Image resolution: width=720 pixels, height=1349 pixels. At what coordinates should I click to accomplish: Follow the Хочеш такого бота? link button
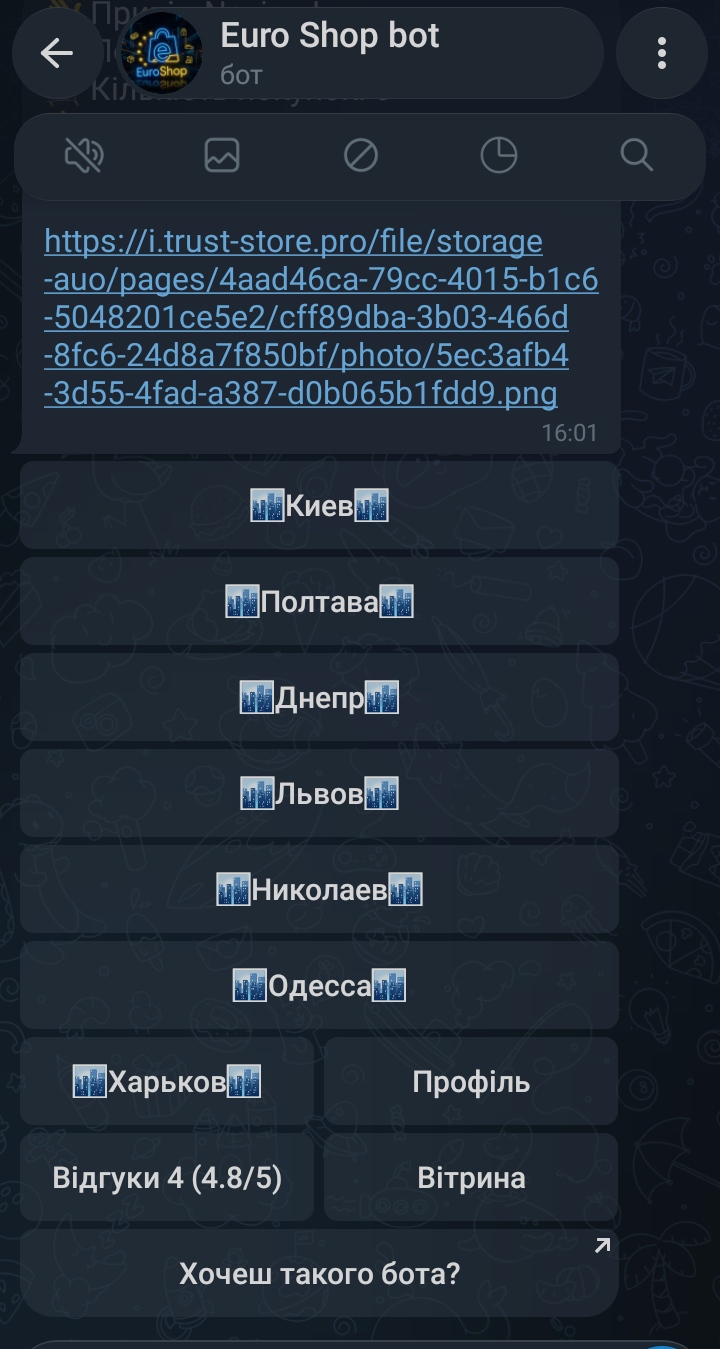tap(319, 1274)
